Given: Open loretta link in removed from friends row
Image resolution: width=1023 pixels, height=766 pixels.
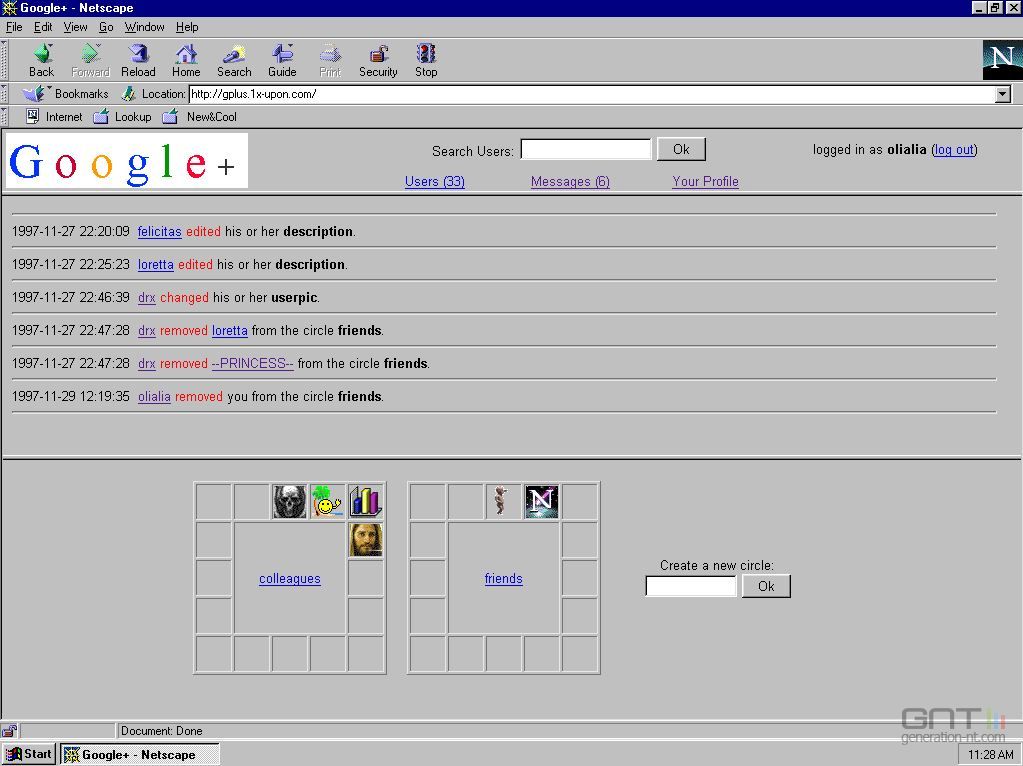Looking at the screenshot, I should [230, 330].
